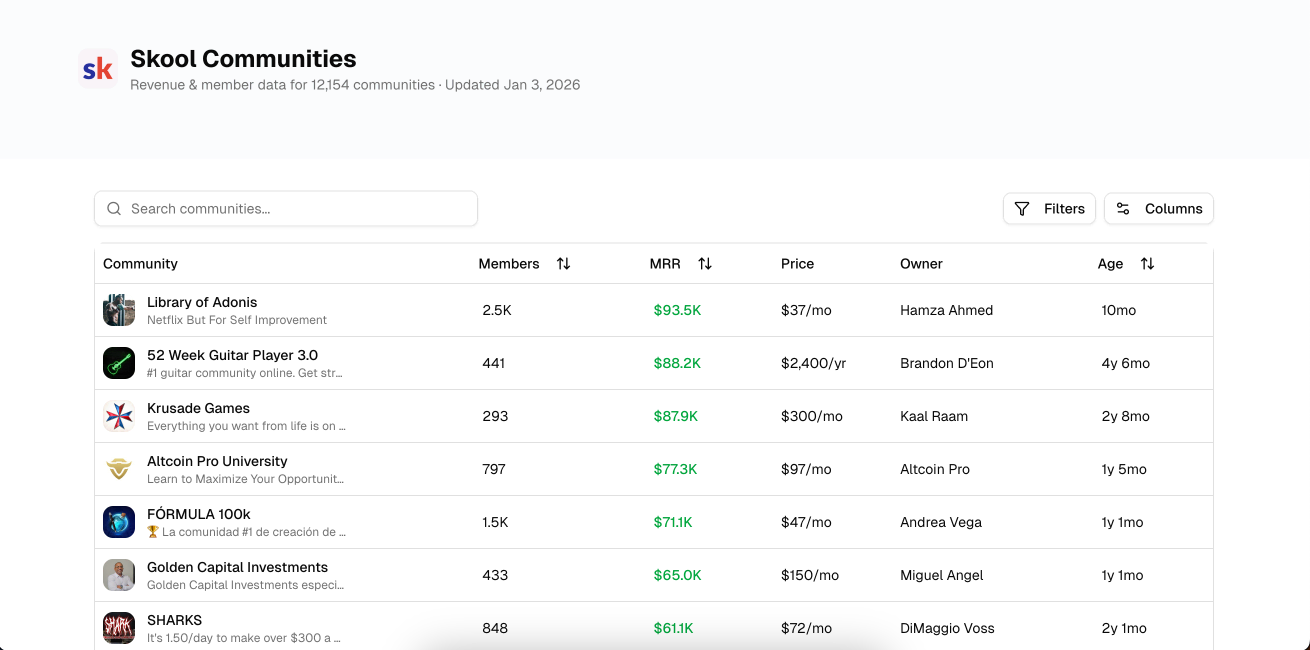Open Brandon D'Eon's owner profile

(947, 363)
